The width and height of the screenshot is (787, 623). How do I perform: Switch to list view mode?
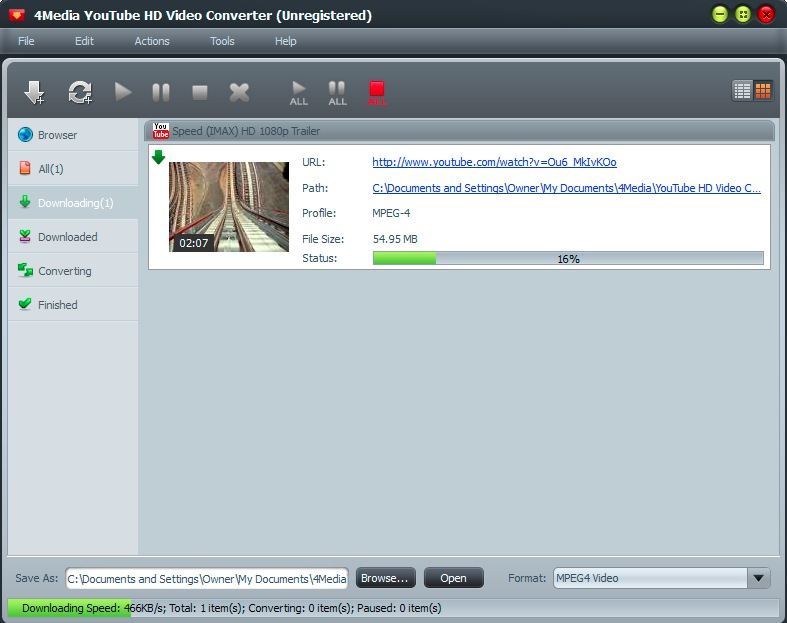tap(742, 91)
